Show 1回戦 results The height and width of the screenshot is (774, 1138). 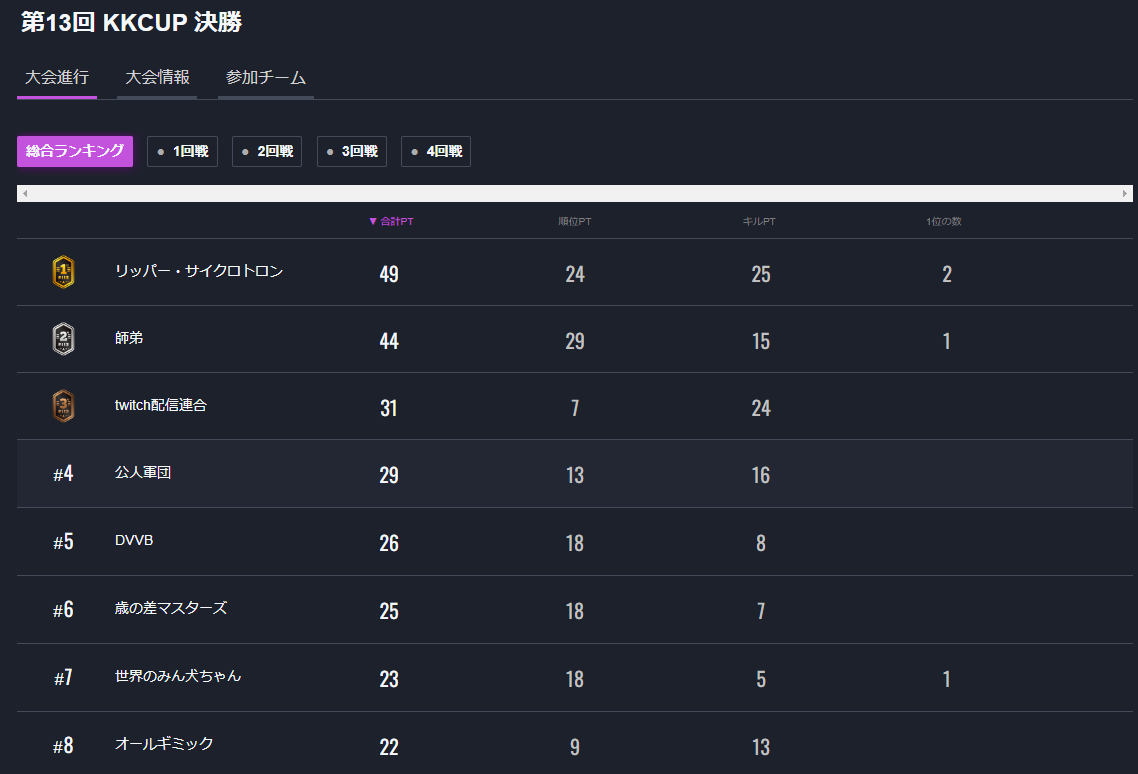[182, 151]
